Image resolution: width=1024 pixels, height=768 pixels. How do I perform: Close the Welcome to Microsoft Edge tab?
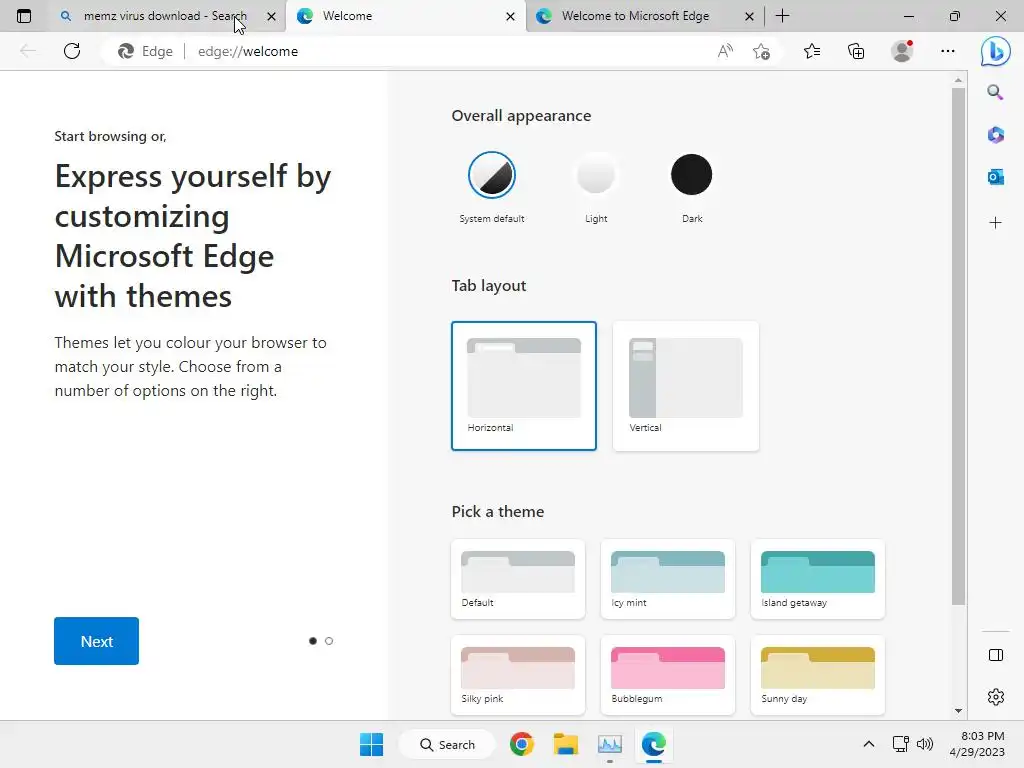click(x=750, y=16)
